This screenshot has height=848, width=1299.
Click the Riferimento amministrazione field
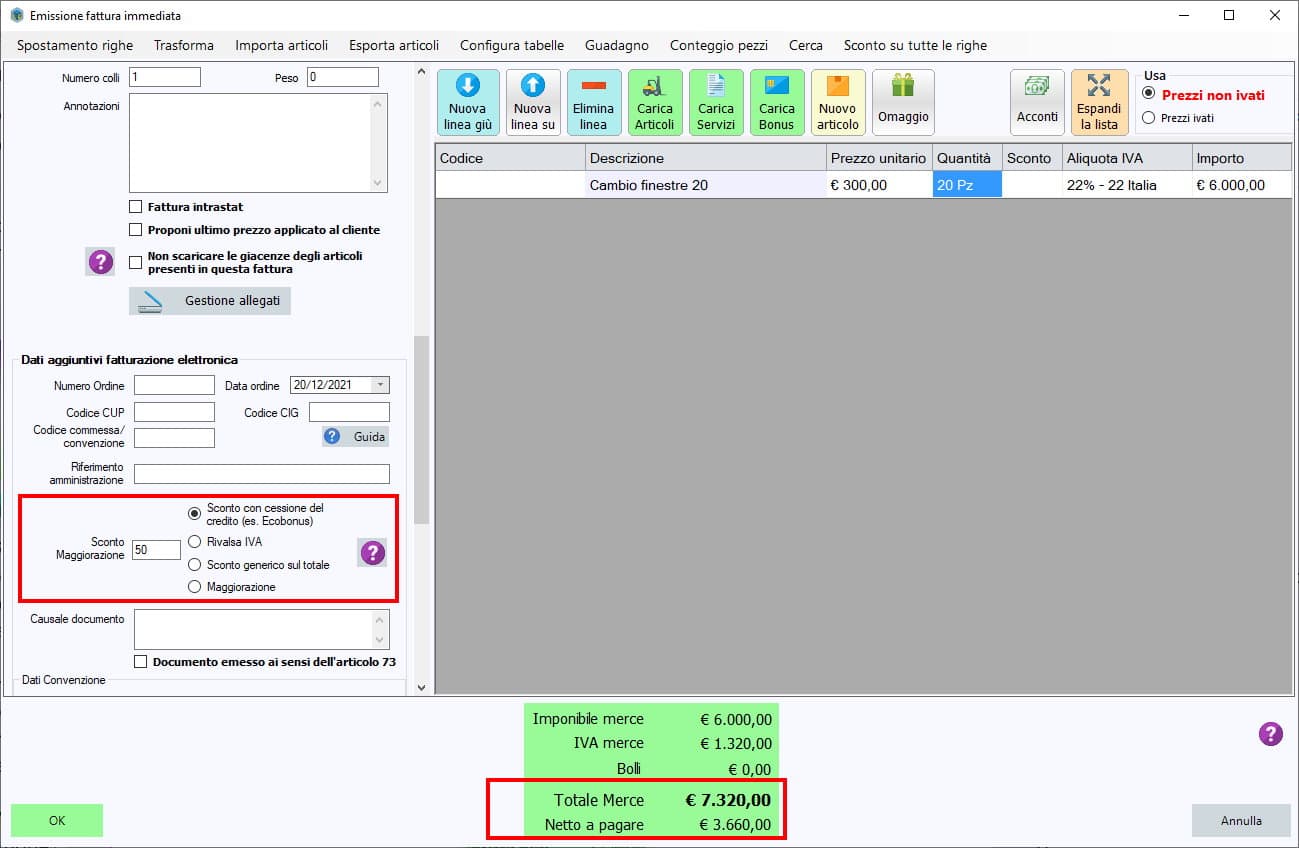262,474
